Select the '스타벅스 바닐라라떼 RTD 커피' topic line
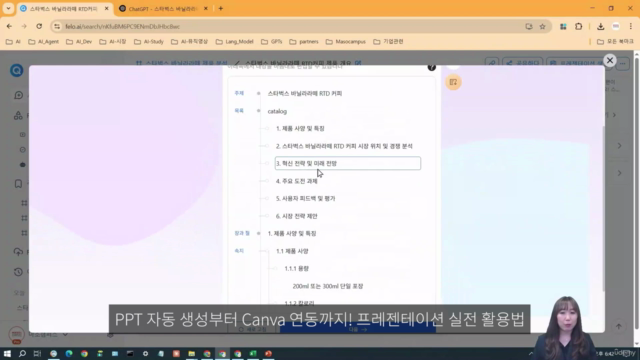Viewport: 640px width, 360px height. 304,93
